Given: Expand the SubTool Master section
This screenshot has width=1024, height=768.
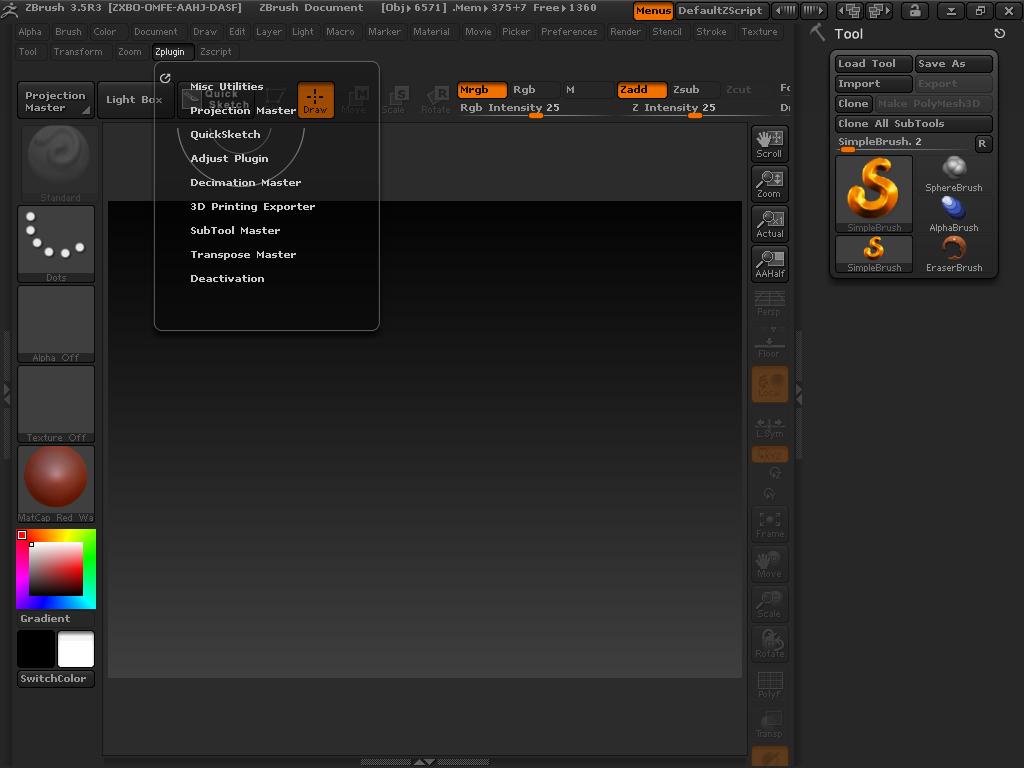Looking at the screenshot, I should tap(235, 231).
